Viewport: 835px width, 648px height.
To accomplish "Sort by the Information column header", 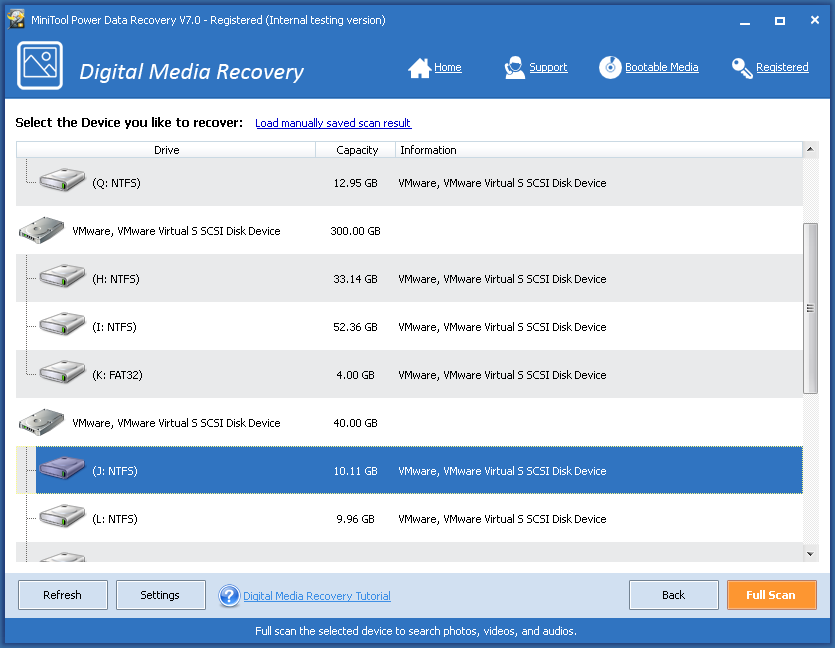I will pos(599,150).
